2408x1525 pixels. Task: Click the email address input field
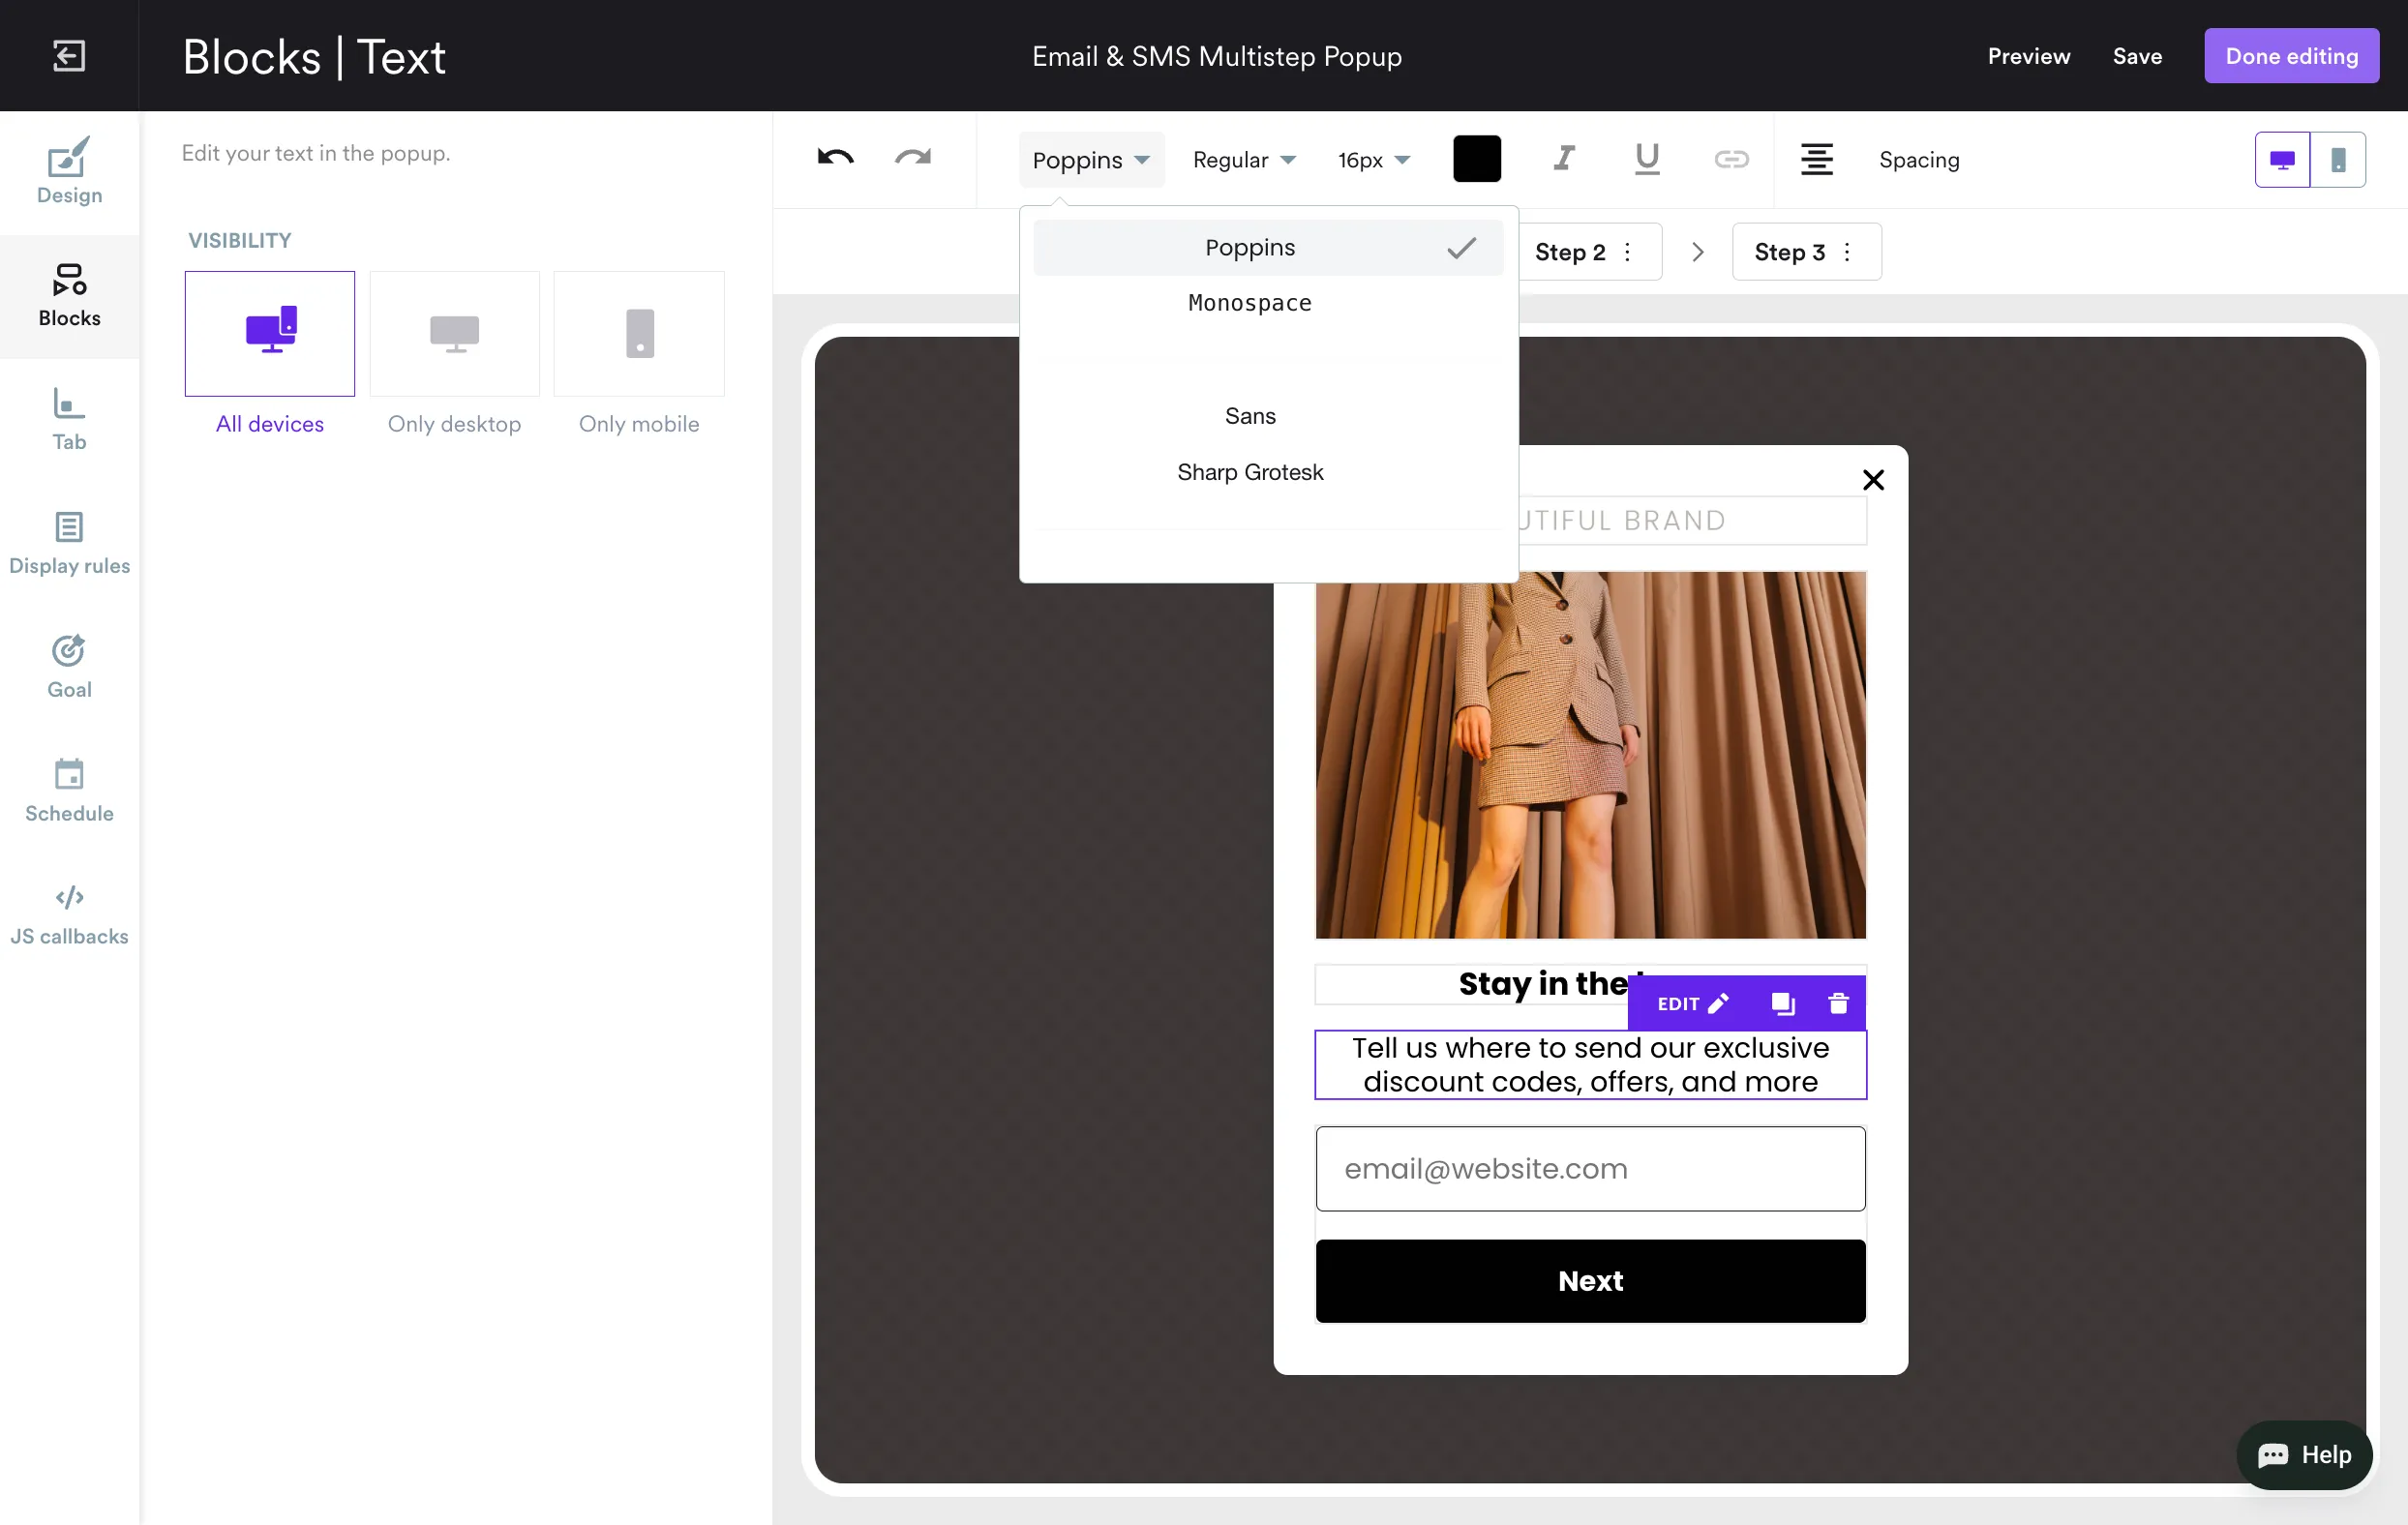click(1590, 1168)
